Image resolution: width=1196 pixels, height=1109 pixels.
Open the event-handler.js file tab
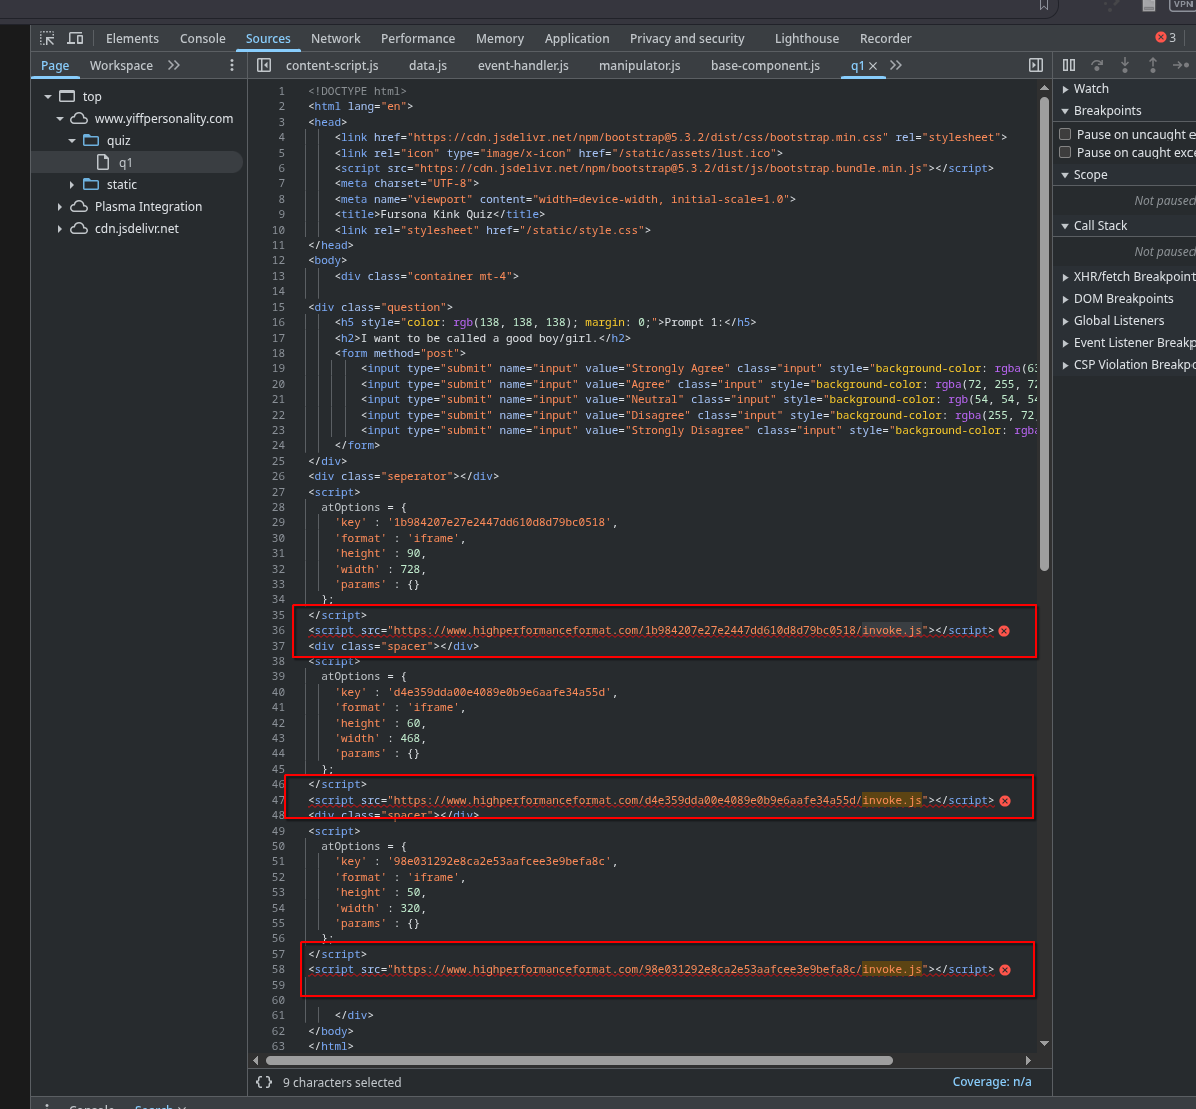click(522, 65)
